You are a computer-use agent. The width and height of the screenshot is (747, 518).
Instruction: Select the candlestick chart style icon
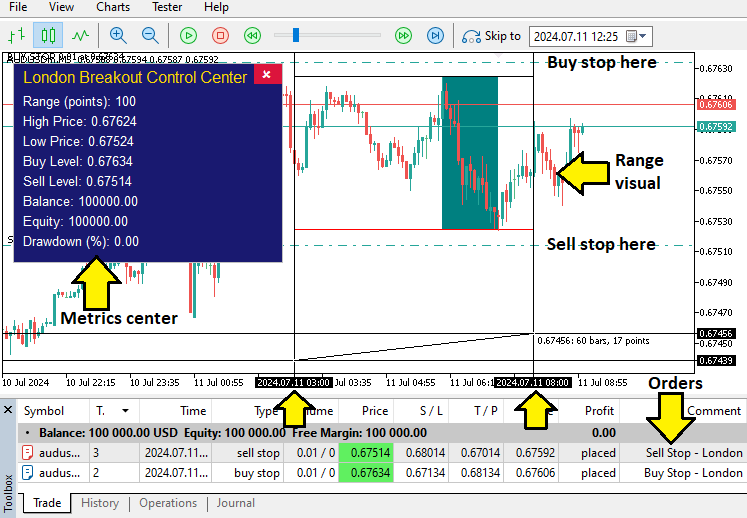tap(48, 36)
